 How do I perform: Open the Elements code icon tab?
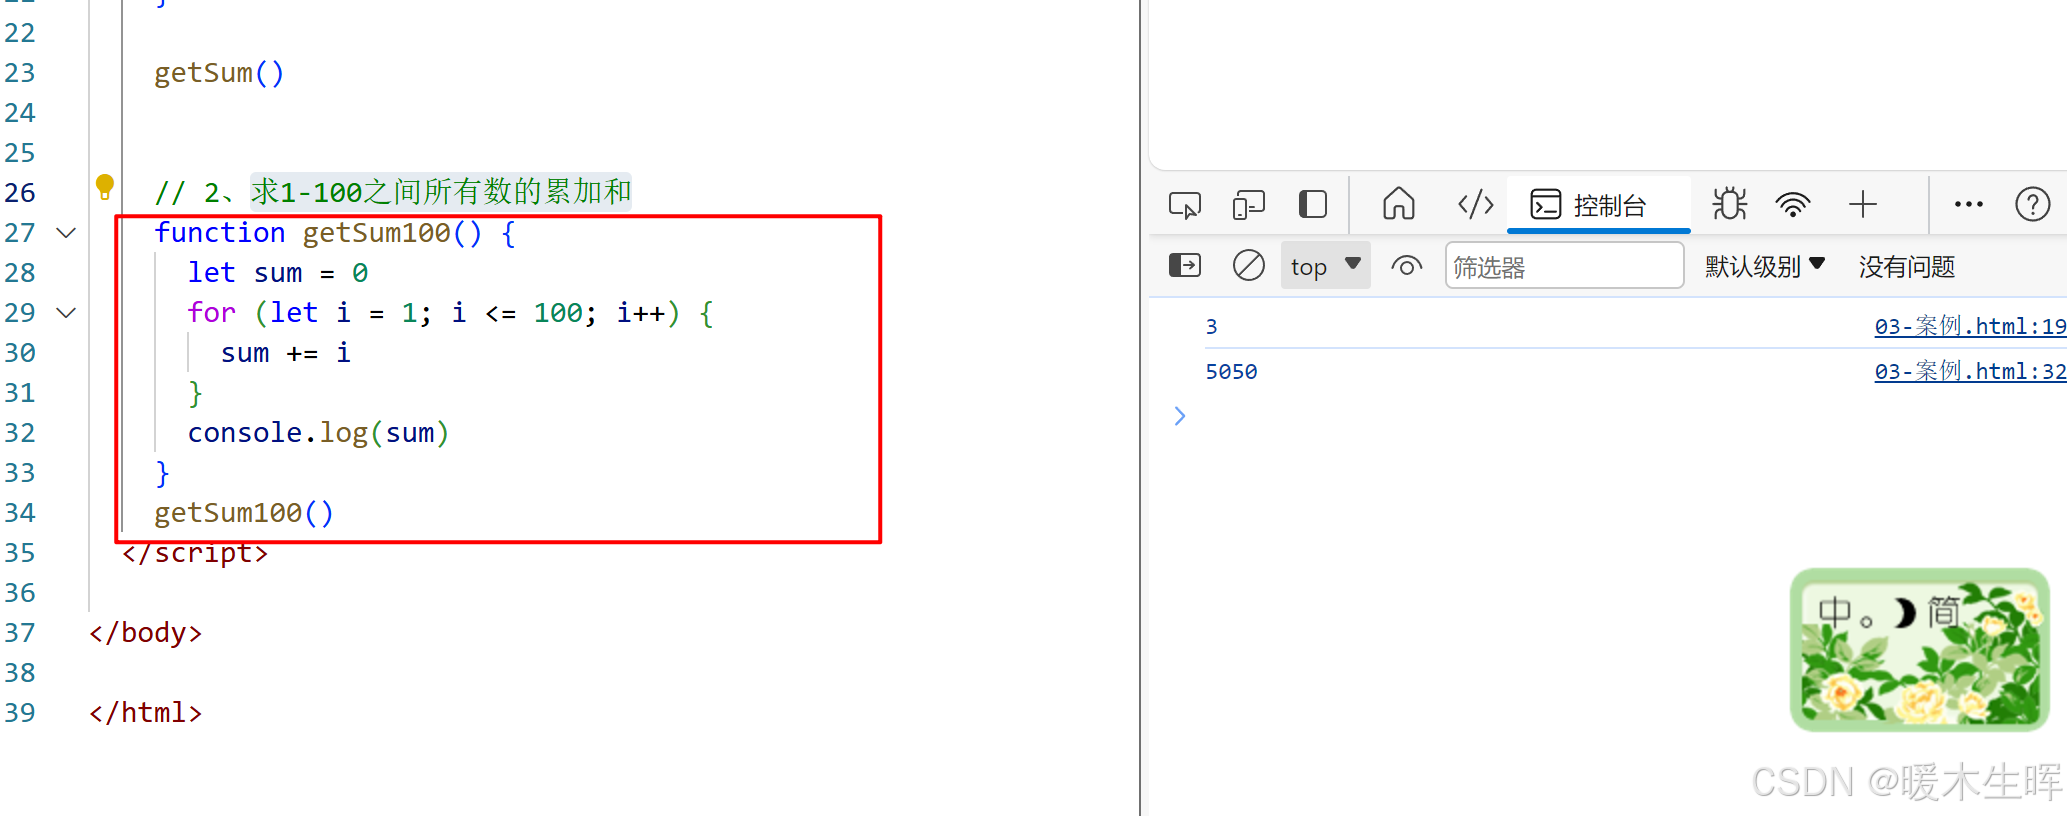point(1475,205)
